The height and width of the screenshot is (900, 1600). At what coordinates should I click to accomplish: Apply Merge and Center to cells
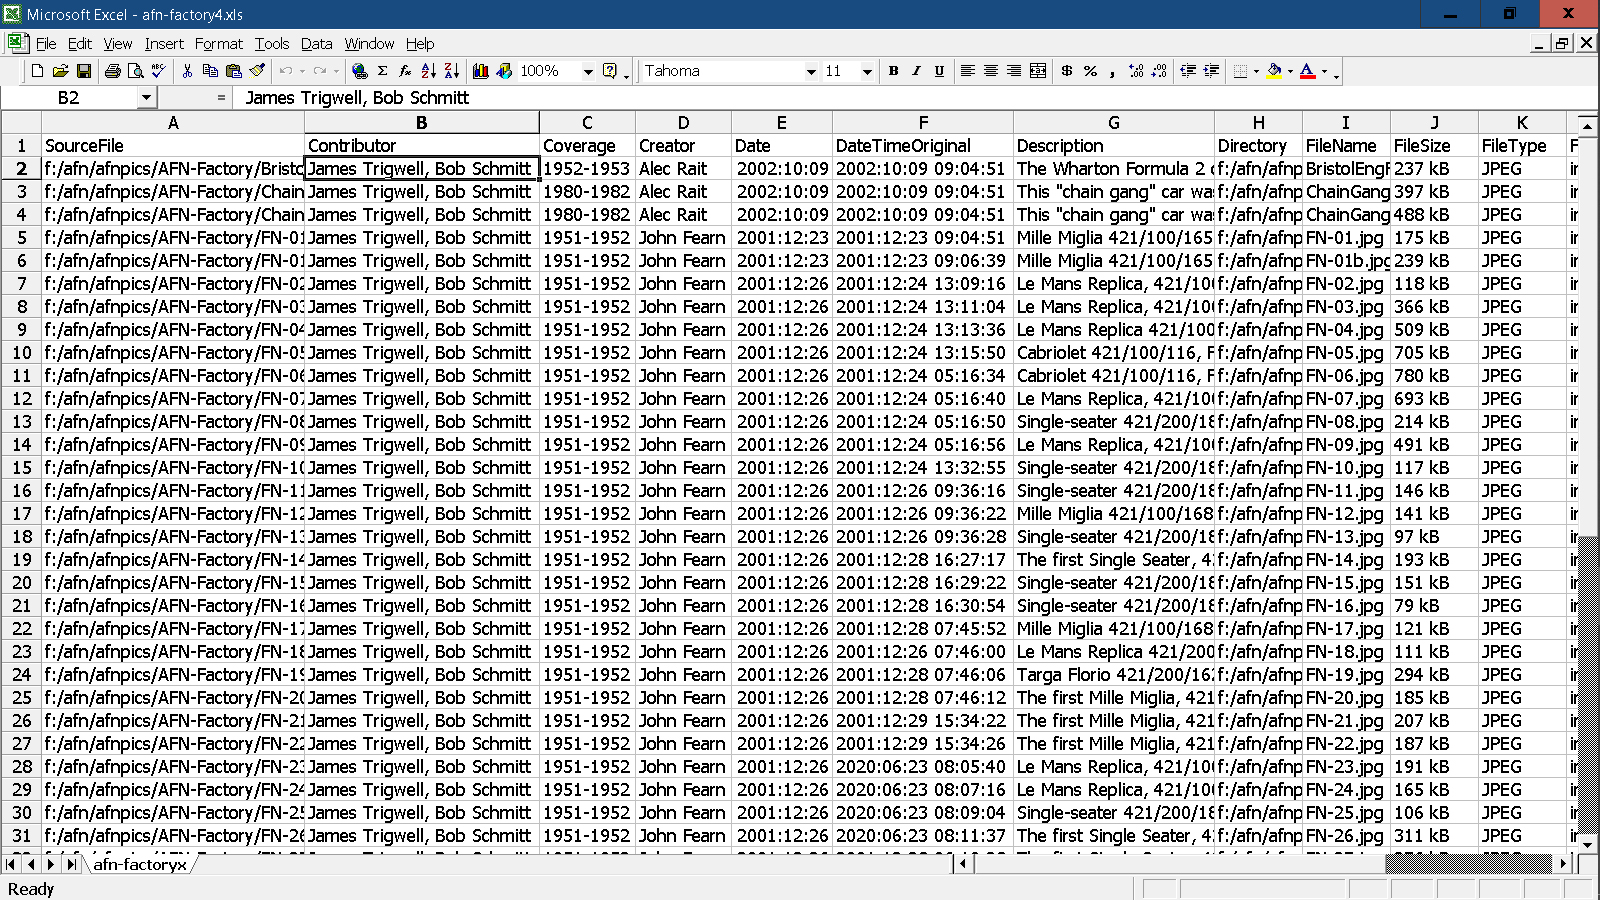point(1038,71)
